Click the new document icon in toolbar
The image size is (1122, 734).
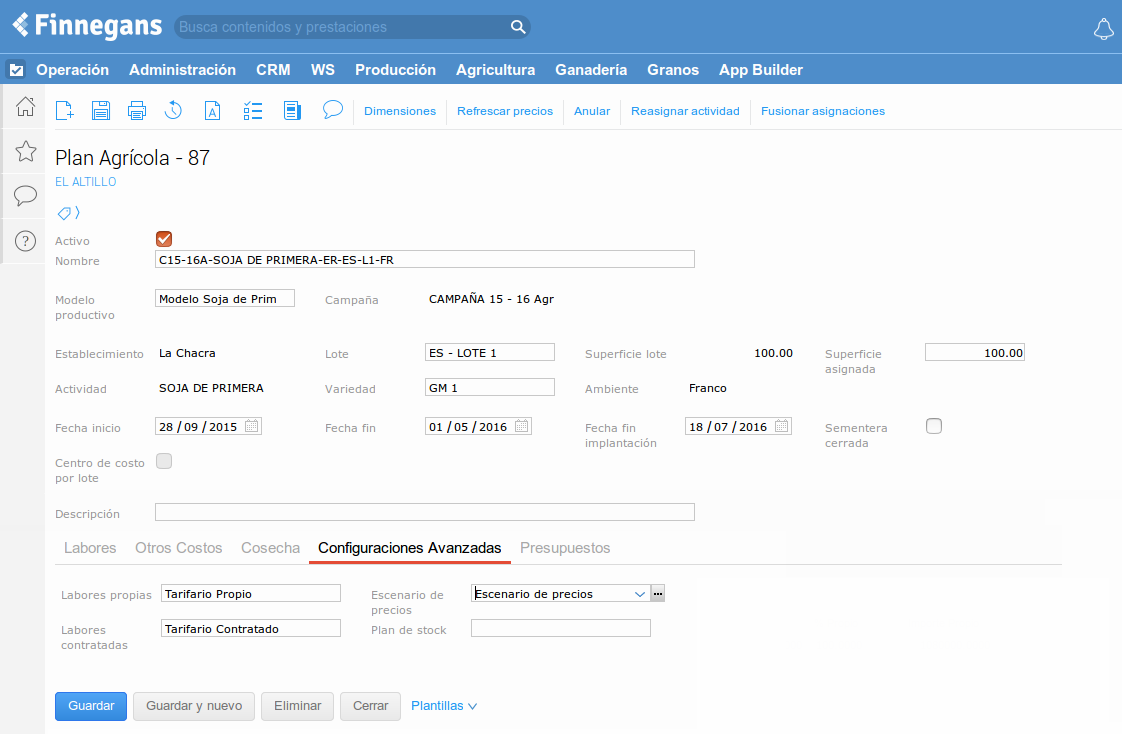pyautogui.click(x=65, y=111)
